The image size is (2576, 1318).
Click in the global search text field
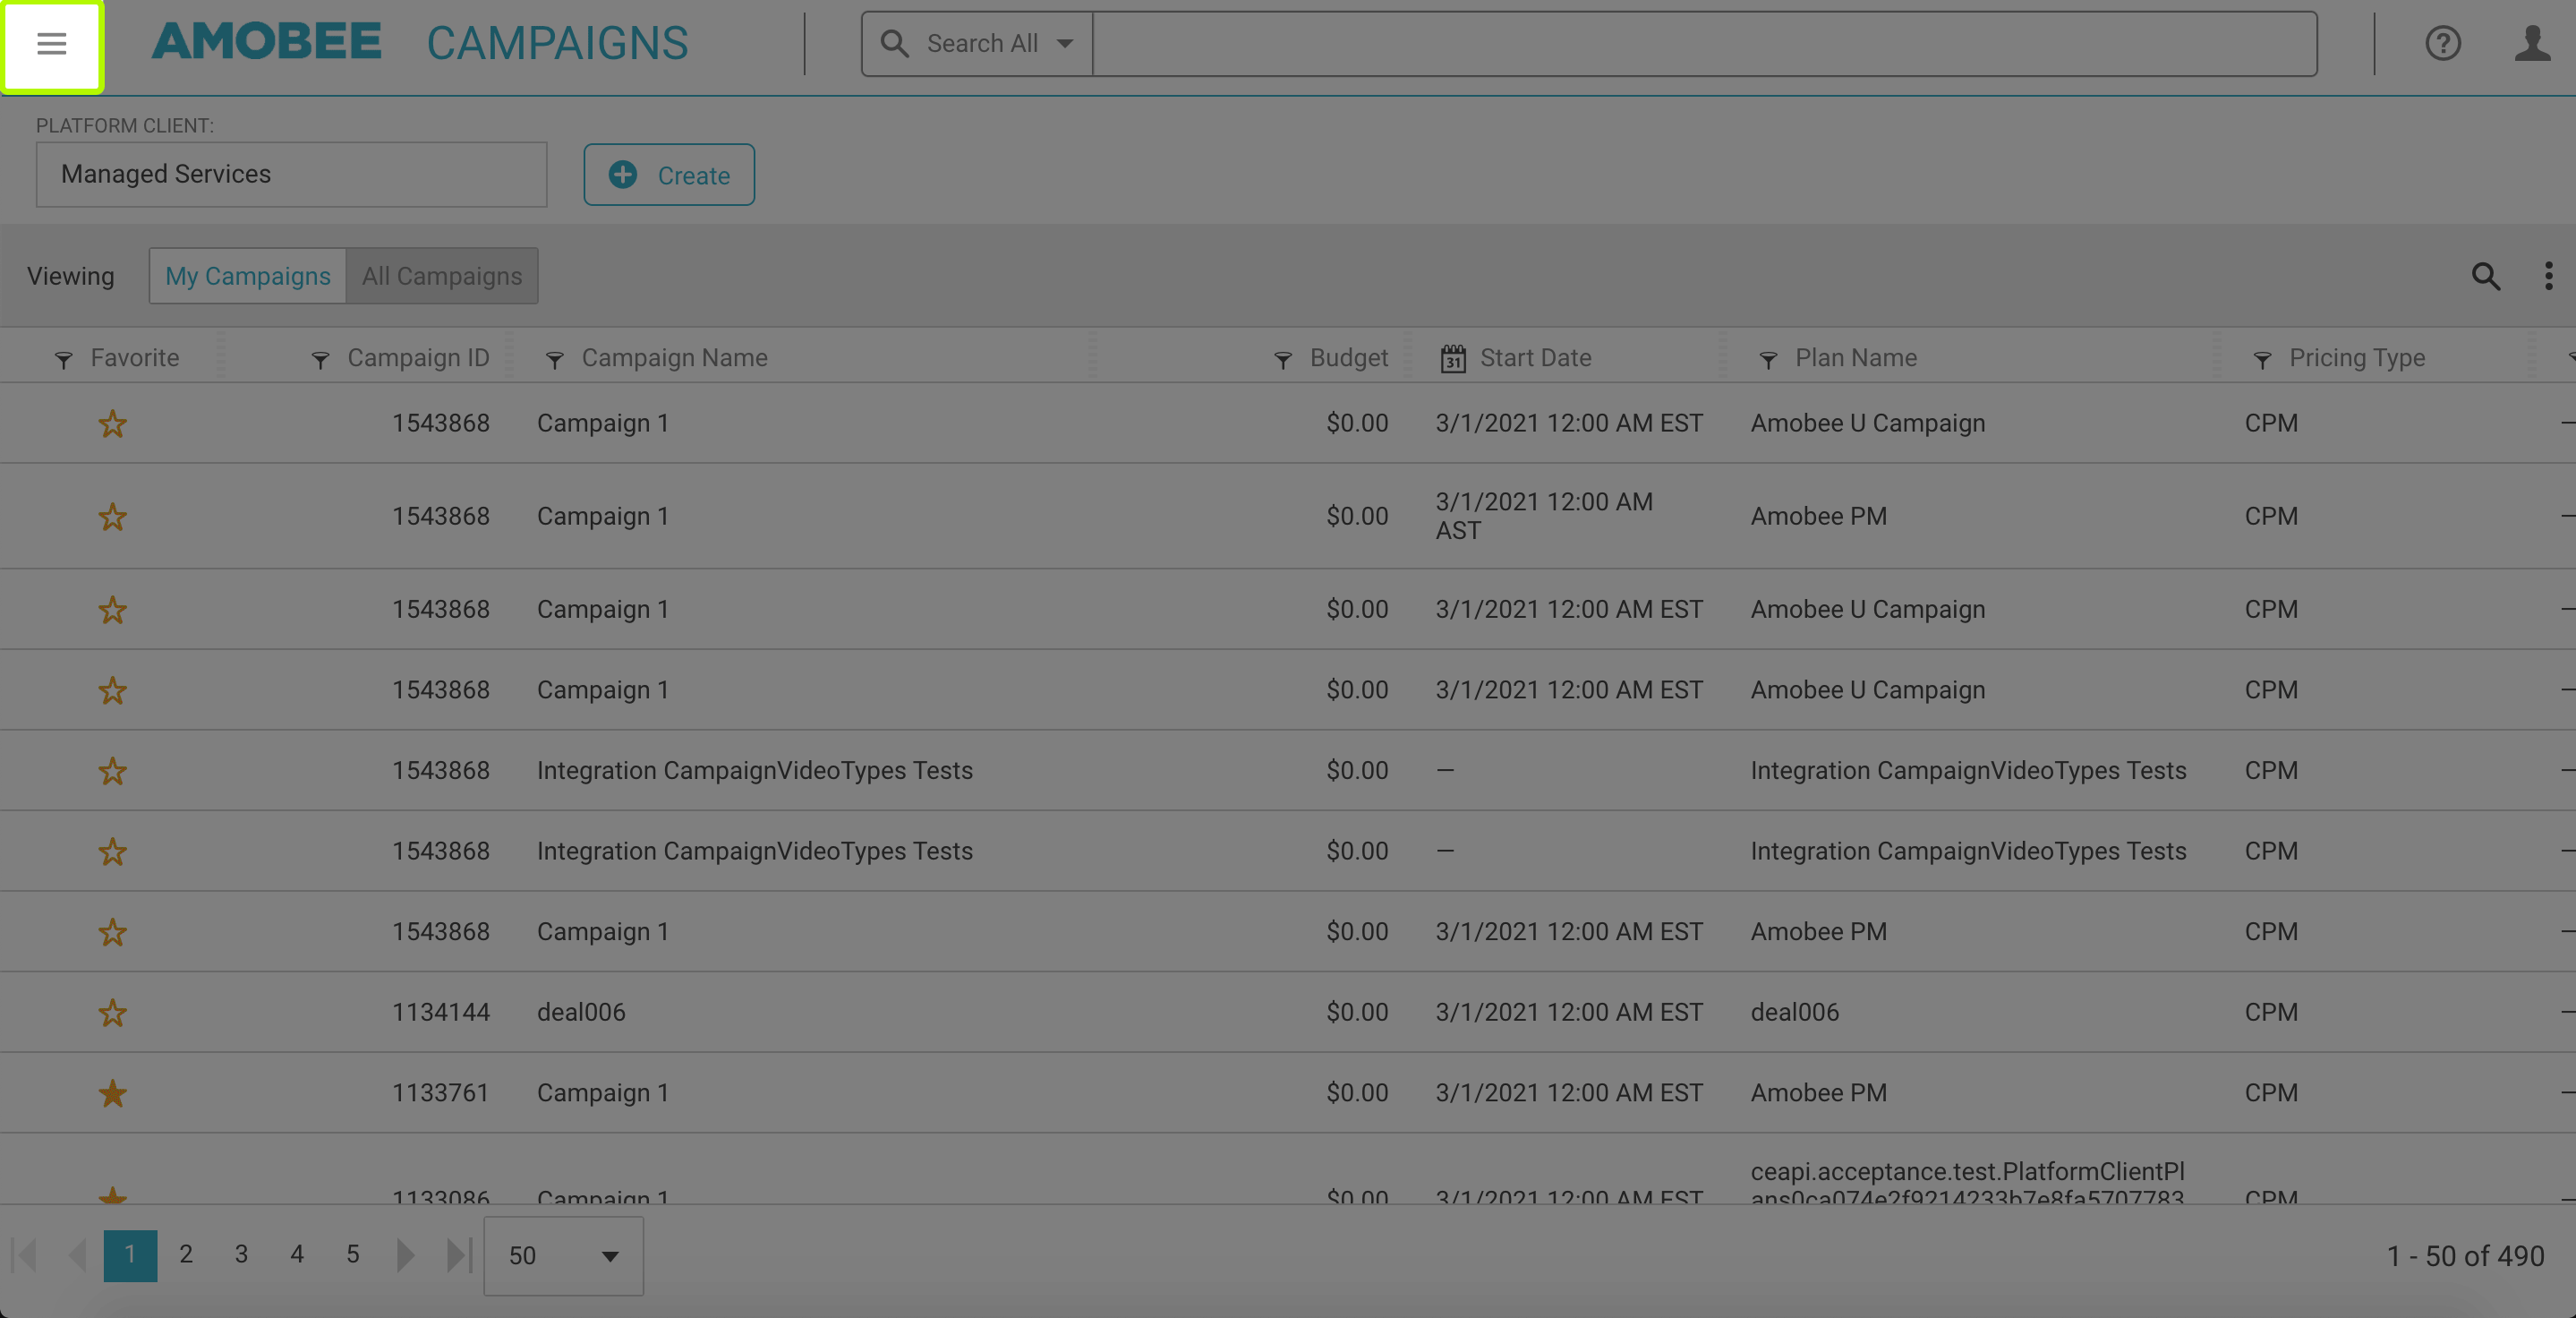click(x=1704, y=43)
